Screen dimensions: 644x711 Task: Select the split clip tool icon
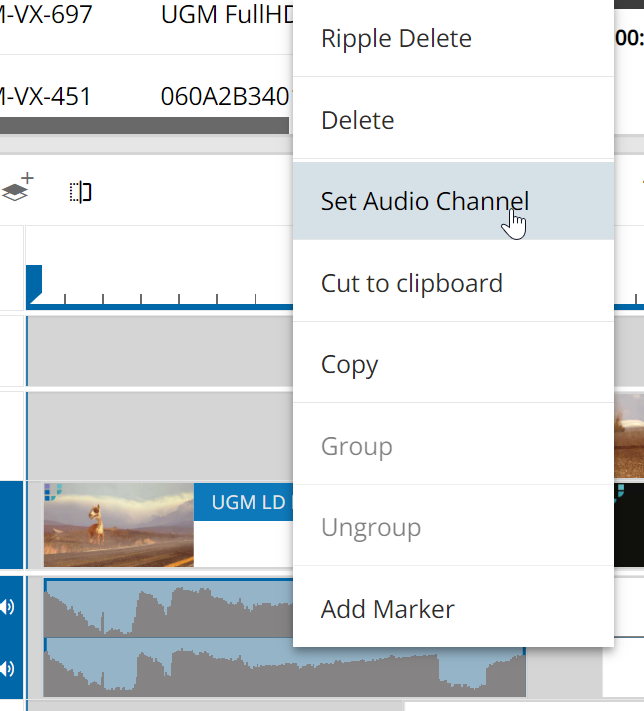click(80, 191)
